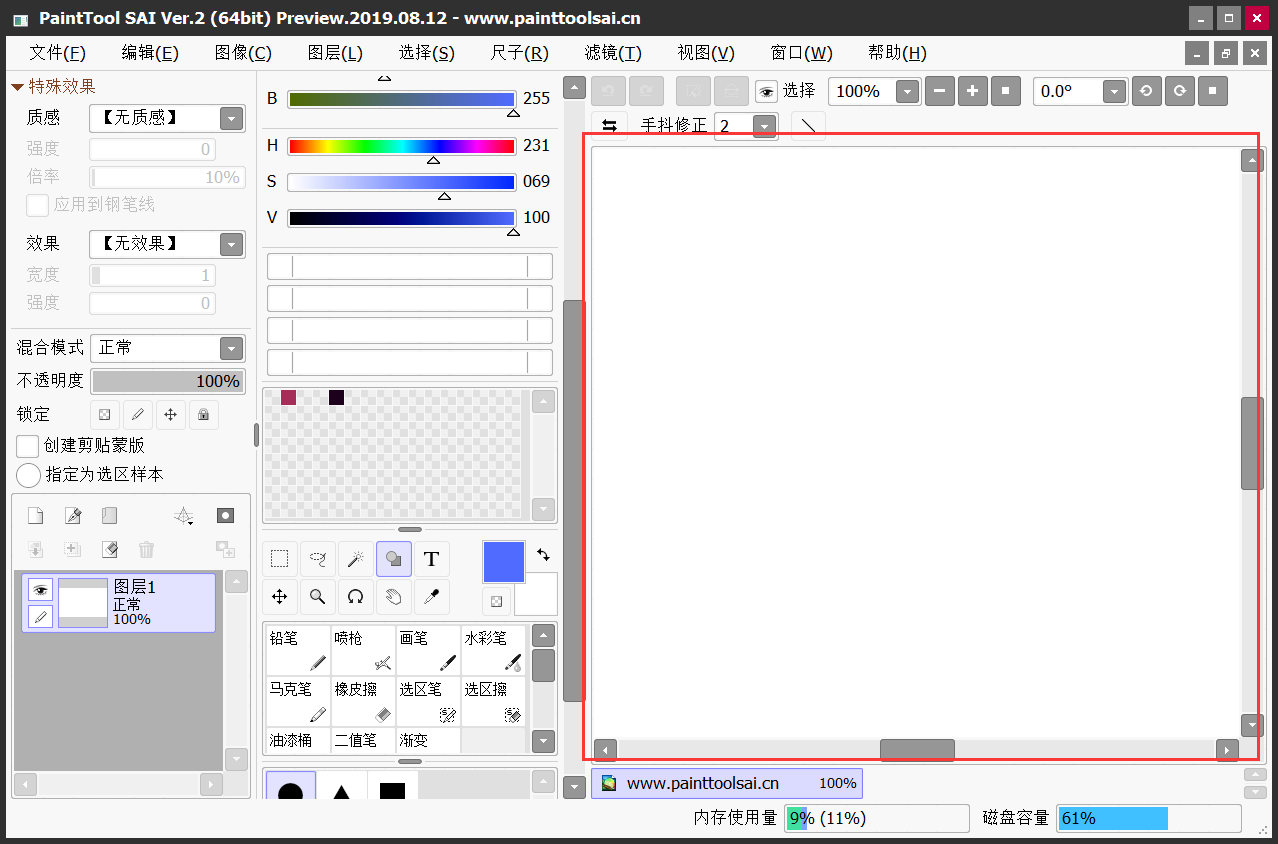This screenshot has width=1278, height=844.
Task: Hide 图层1 using its eye icon
Action: point(41,590)
